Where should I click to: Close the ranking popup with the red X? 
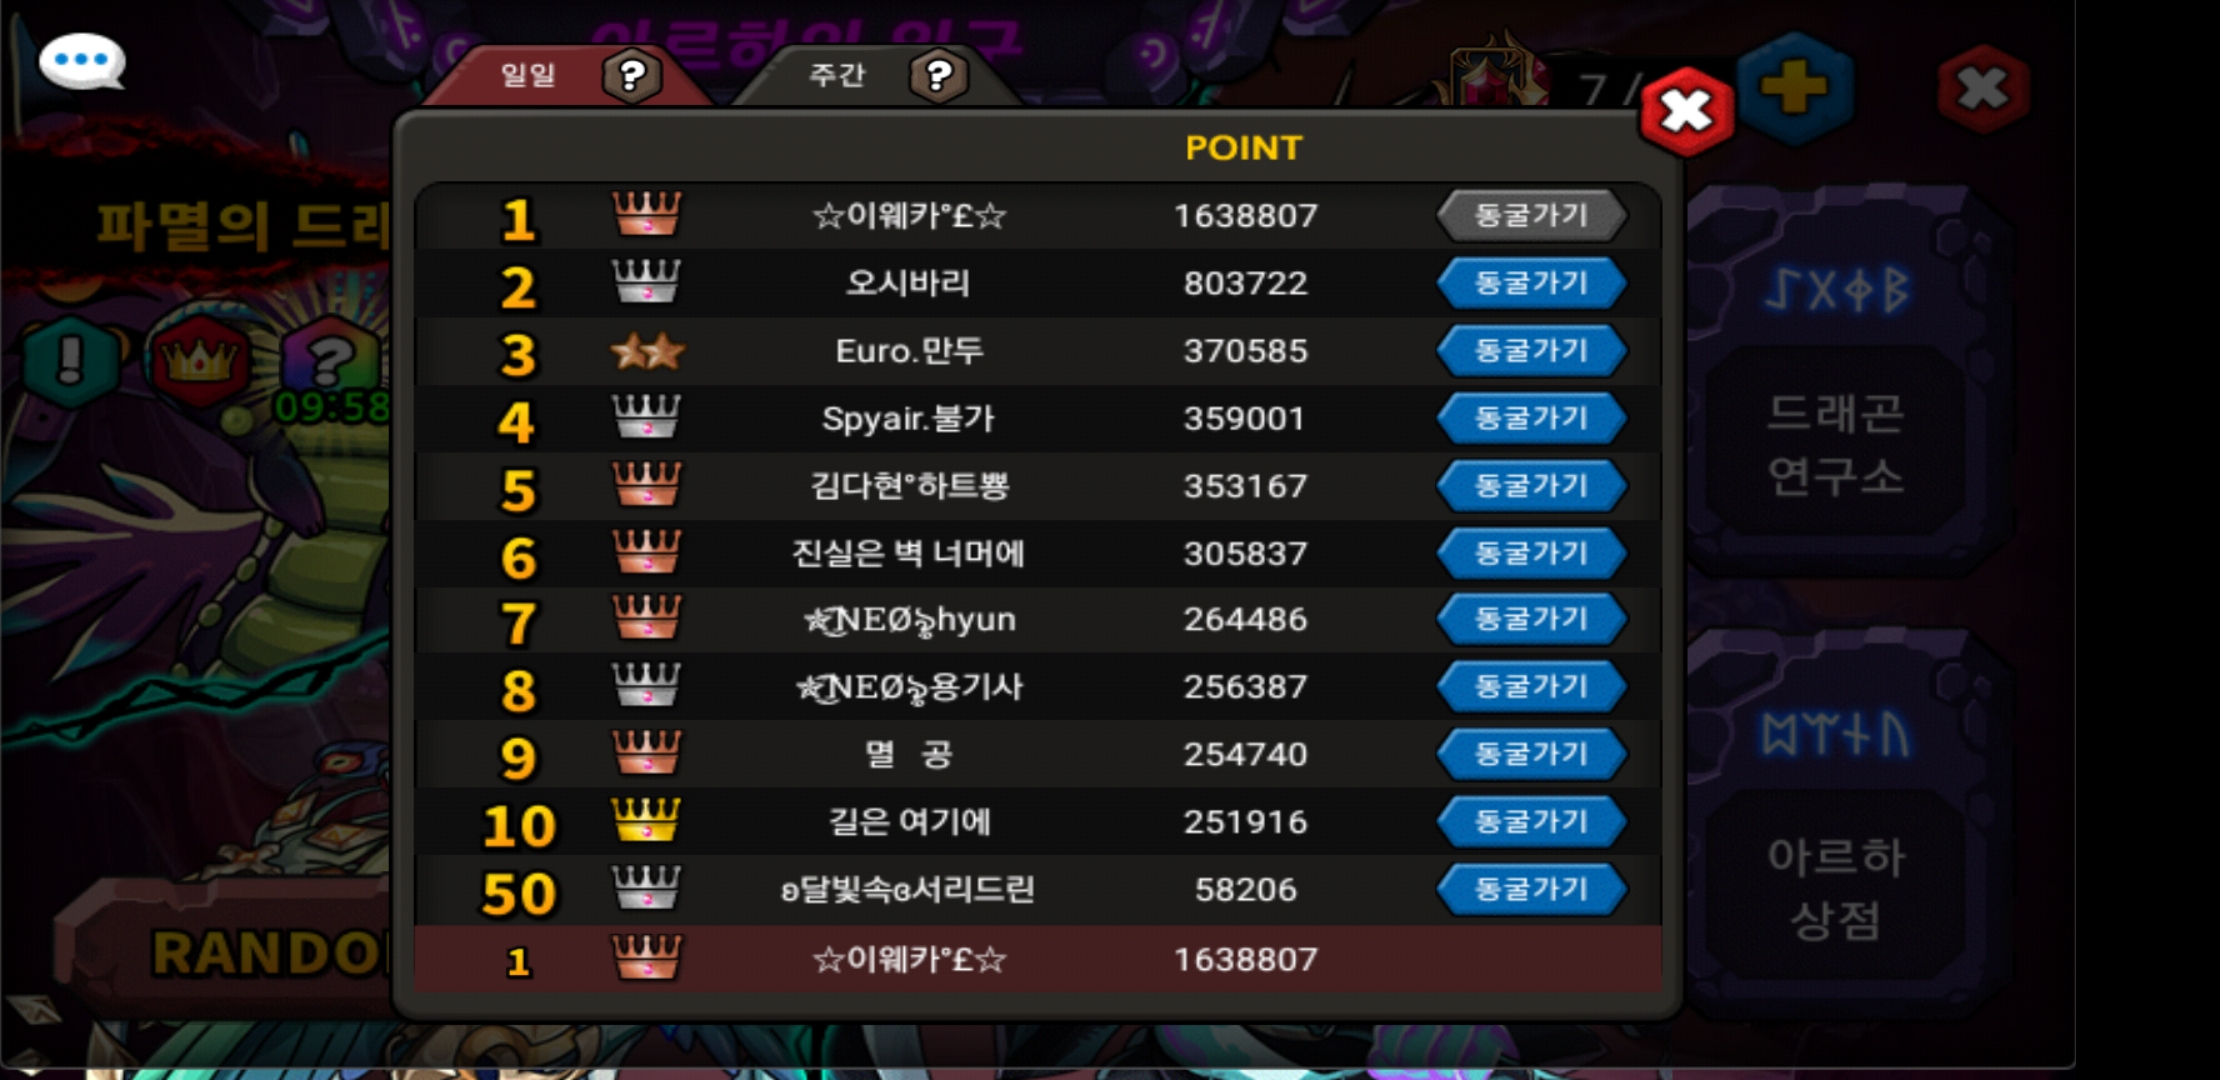(1687, 111)
